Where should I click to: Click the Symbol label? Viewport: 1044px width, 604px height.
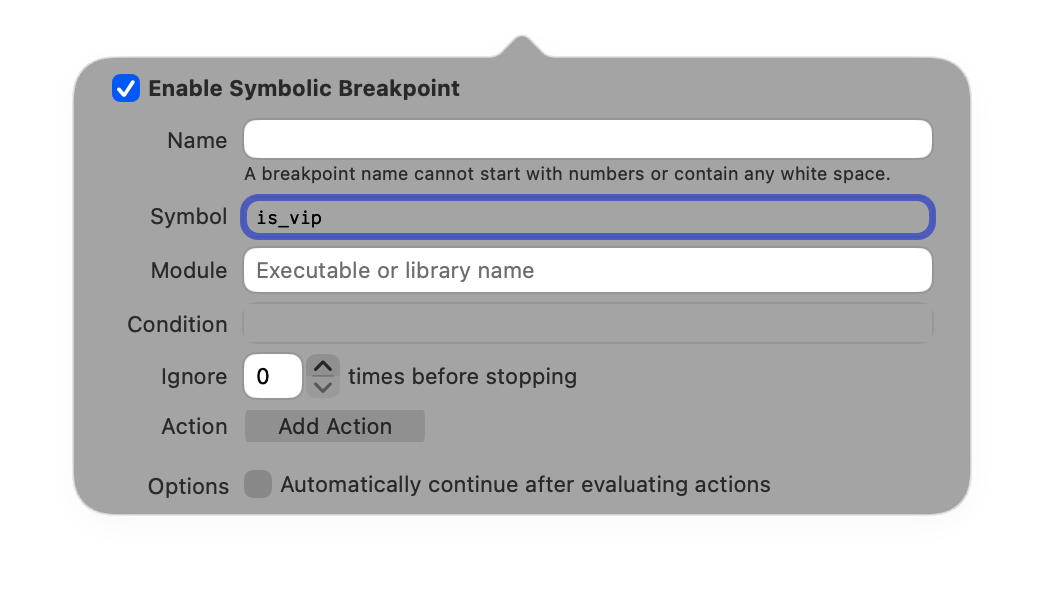tap(188, 217)
